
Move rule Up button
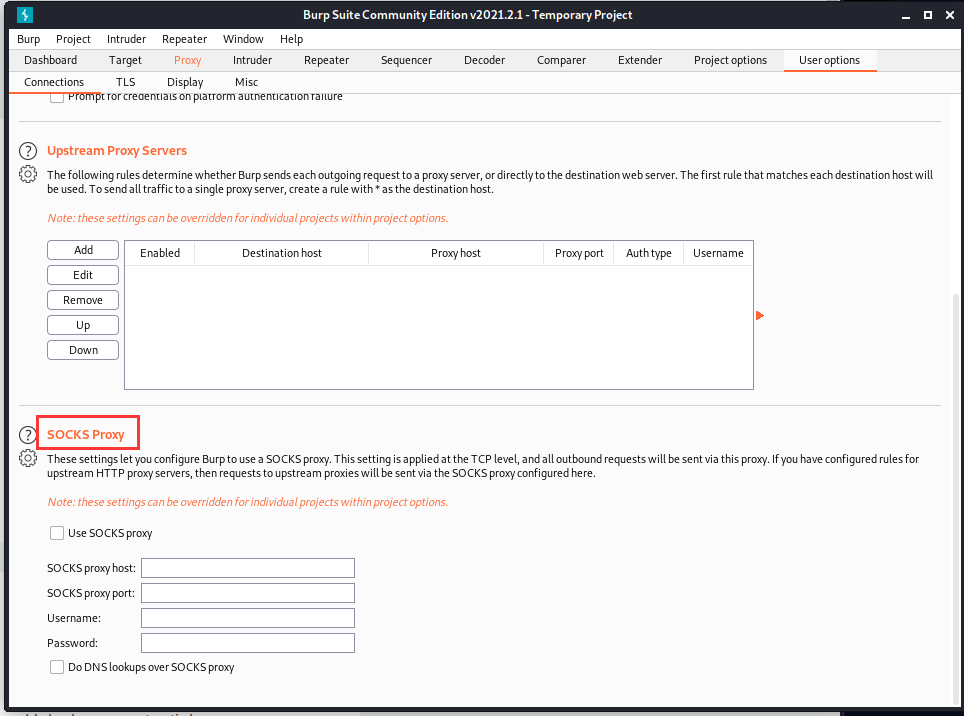coord(83,325)
